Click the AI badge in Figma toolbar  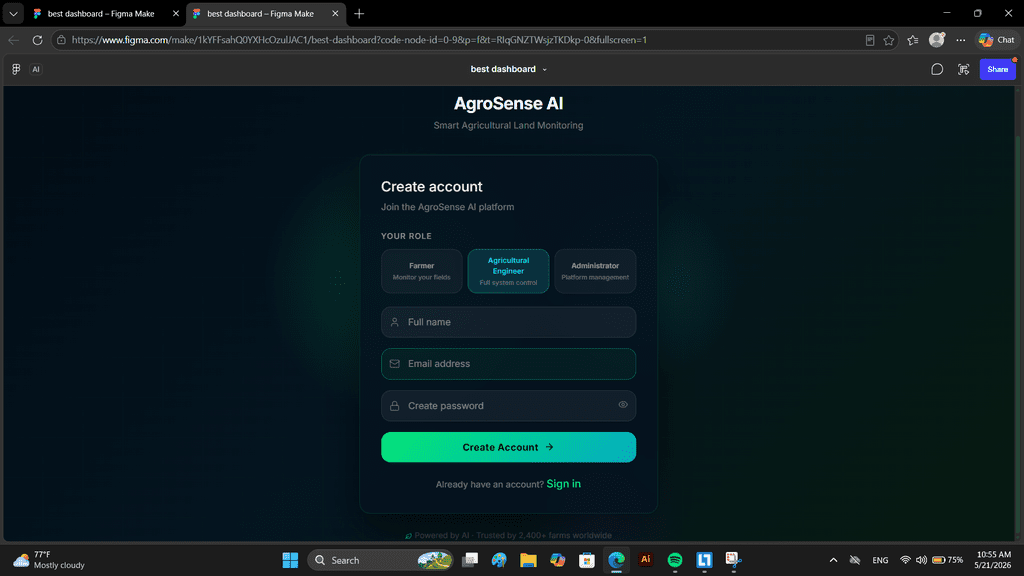pos(36,69)
